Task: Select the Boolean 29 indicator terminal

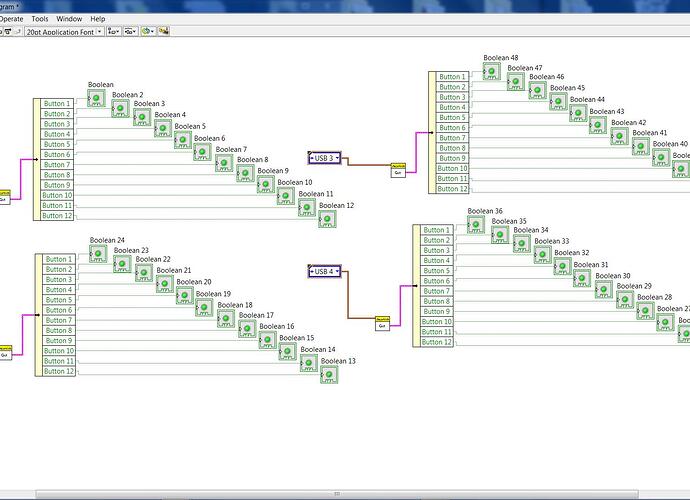Action: click(x=625, y=299)
